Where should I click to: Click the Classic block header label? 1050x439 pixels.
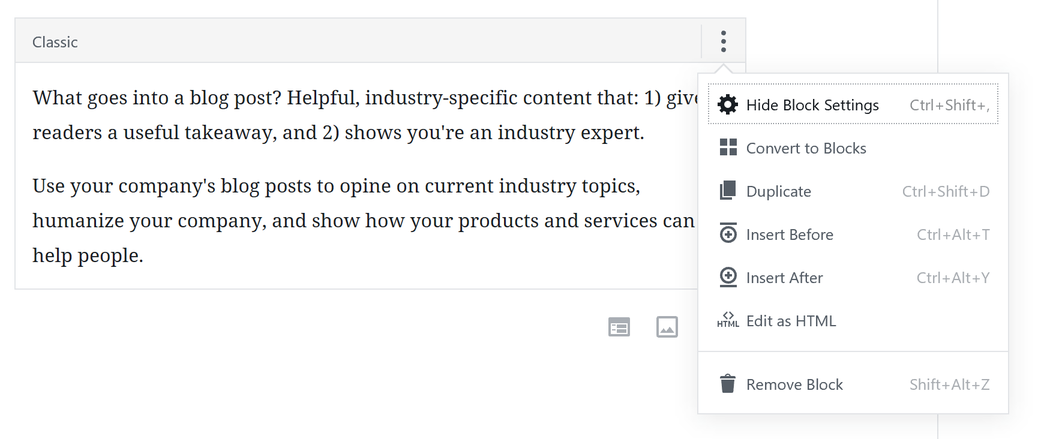tap(55, 42)
